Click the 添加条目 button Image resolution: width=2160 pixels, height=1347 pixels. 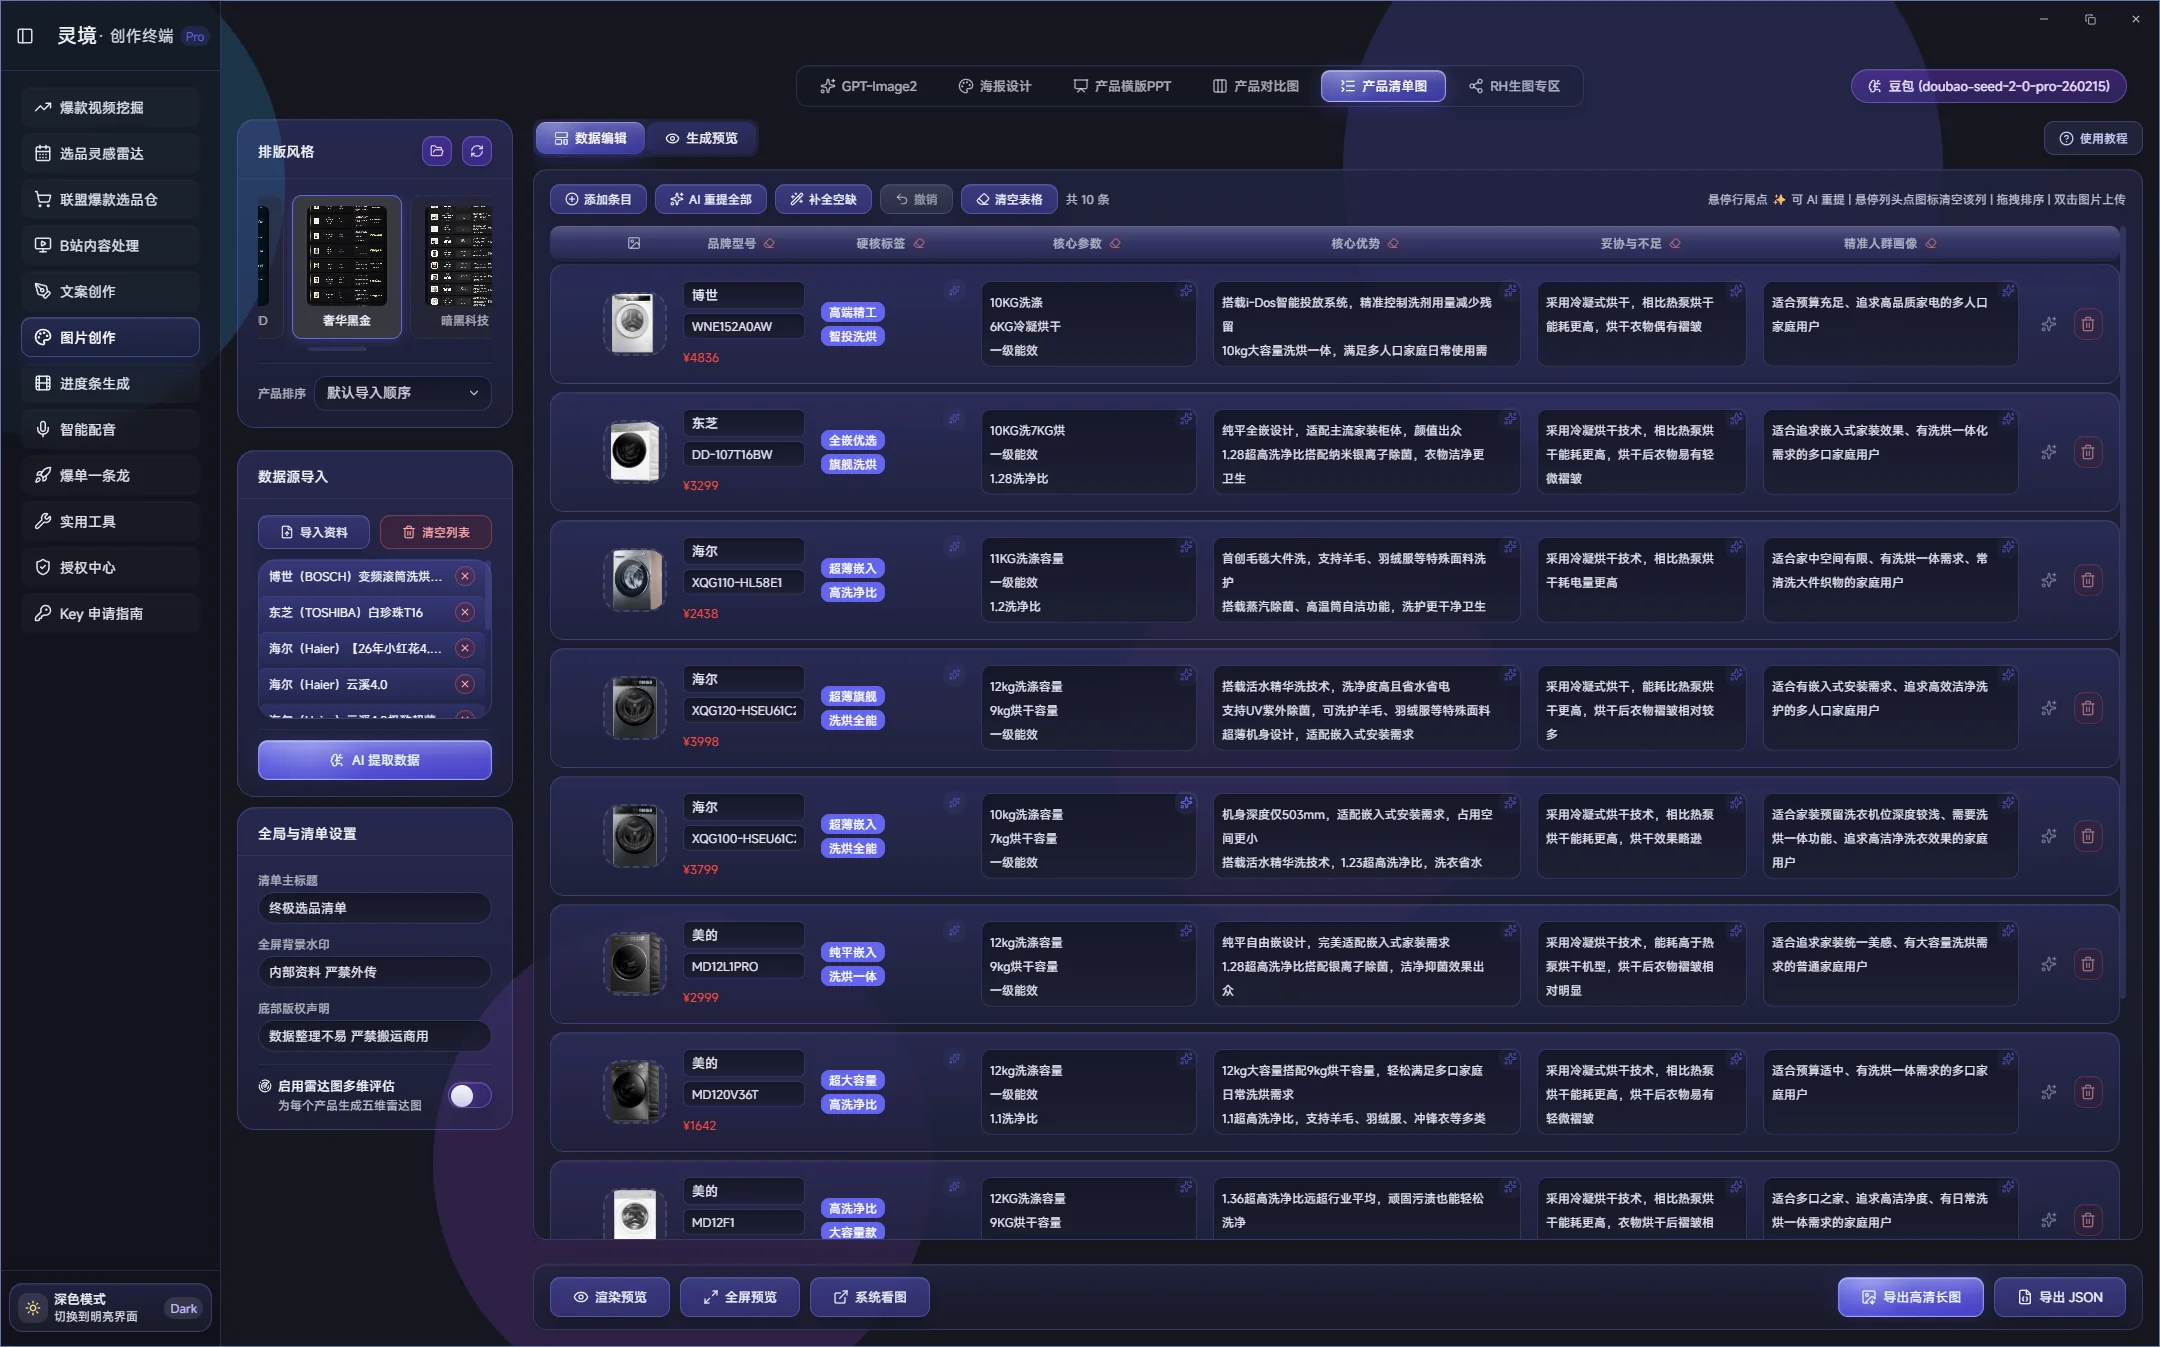(x=598, y=199)
